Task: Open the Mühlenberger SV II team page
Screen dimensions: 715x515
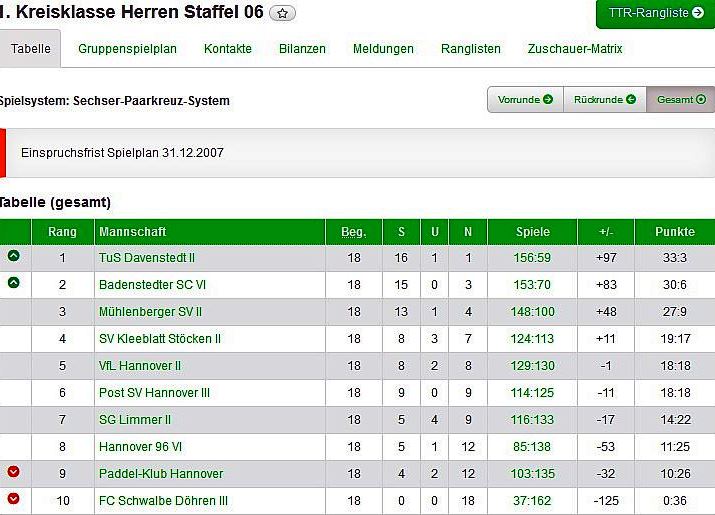Action: tap(150, 312)
